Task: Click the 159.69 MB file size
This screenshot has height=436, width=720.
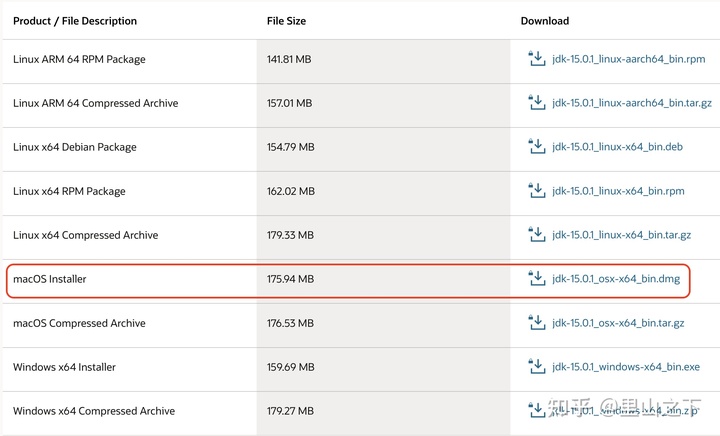Action: [x=291, y=367]
